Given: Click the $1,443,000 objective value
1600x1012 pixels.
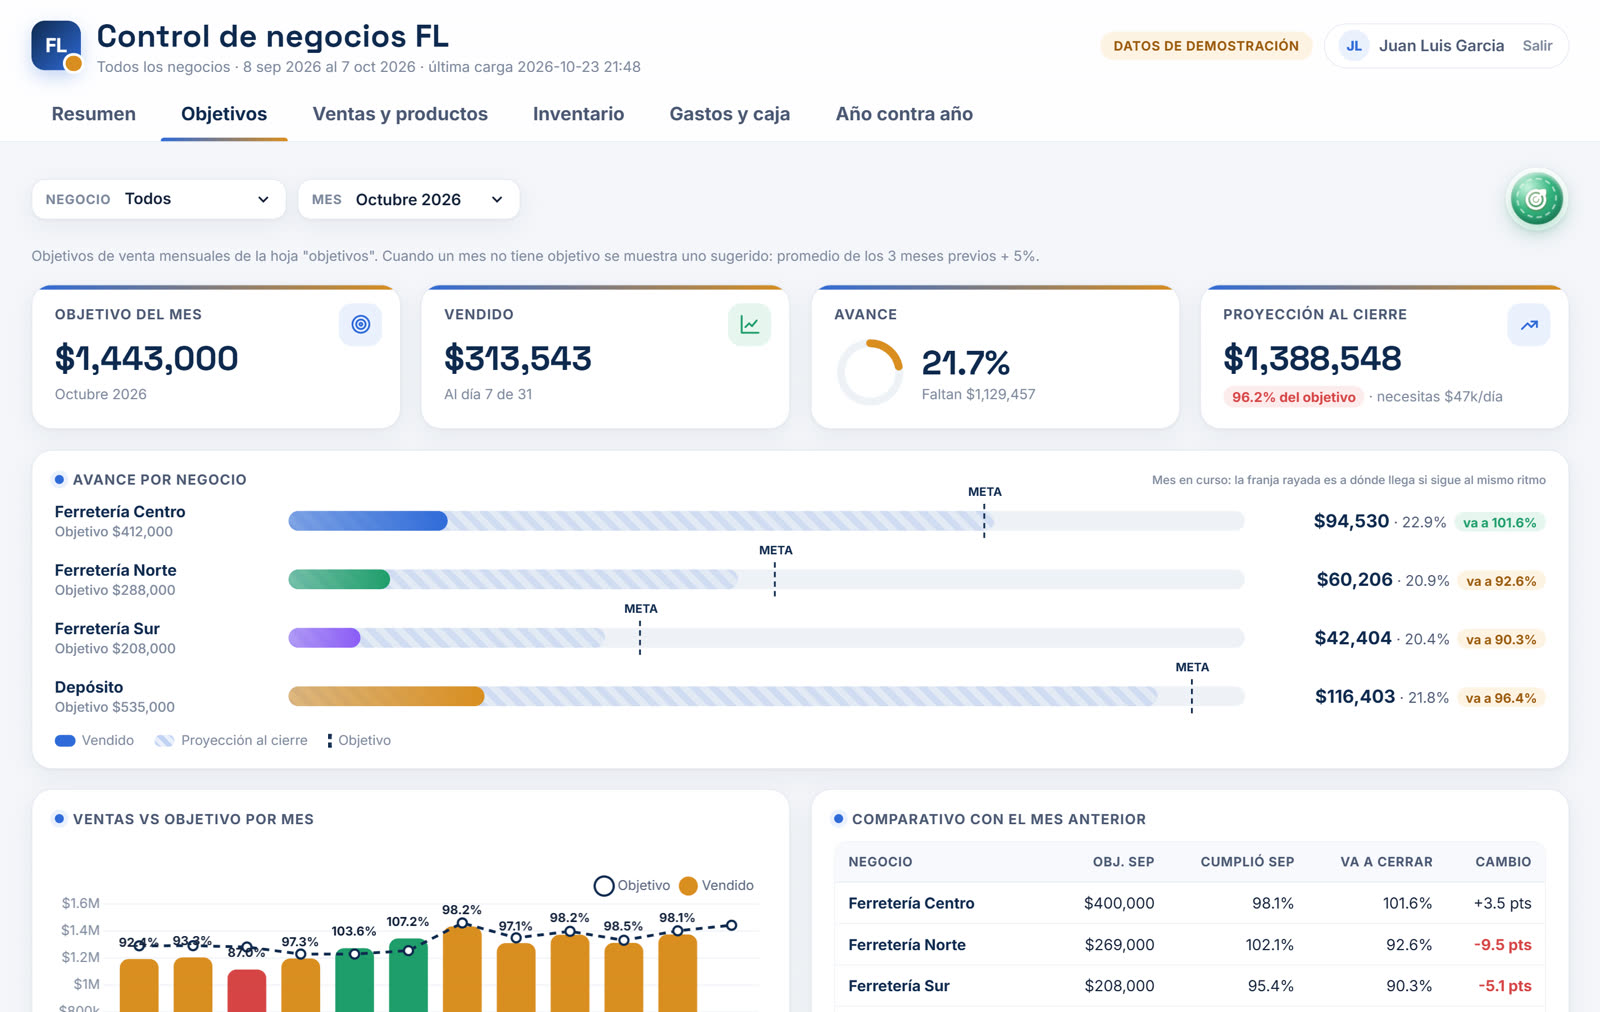Looking at the screenshot, I should (x=146, y=358).
